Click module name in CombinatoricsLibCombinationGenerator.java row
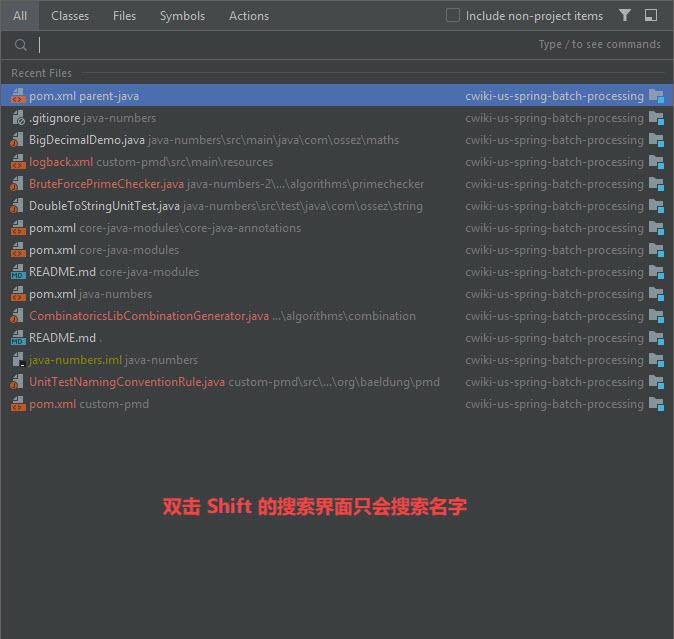 555,316
